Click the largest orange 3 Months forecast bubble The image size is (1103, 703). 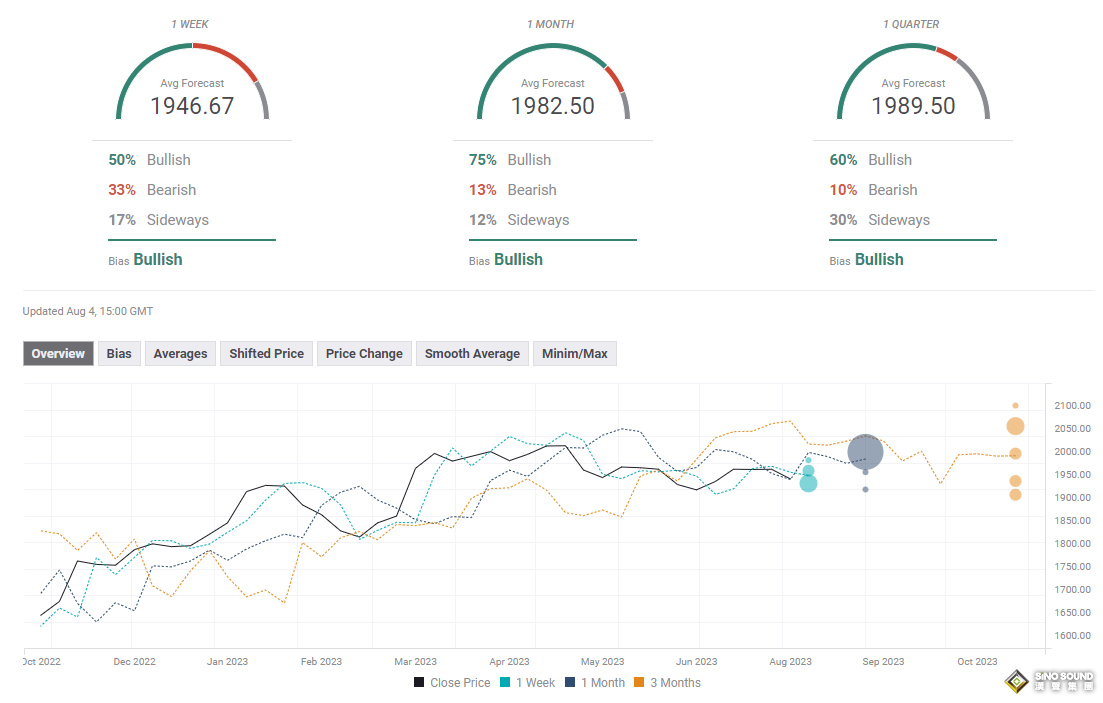click(x=1015, y=427)
